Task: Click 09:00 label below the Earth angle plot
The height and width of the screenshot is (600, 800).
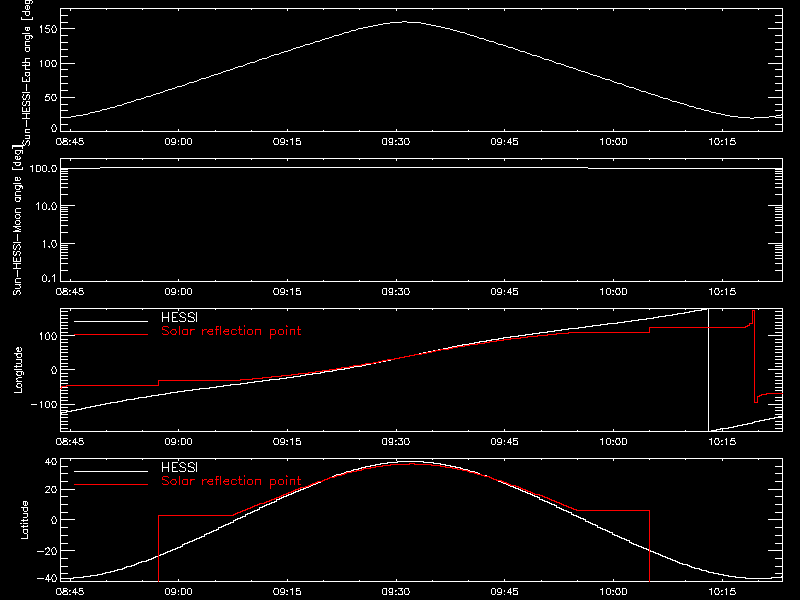Action: coord(179,142)
